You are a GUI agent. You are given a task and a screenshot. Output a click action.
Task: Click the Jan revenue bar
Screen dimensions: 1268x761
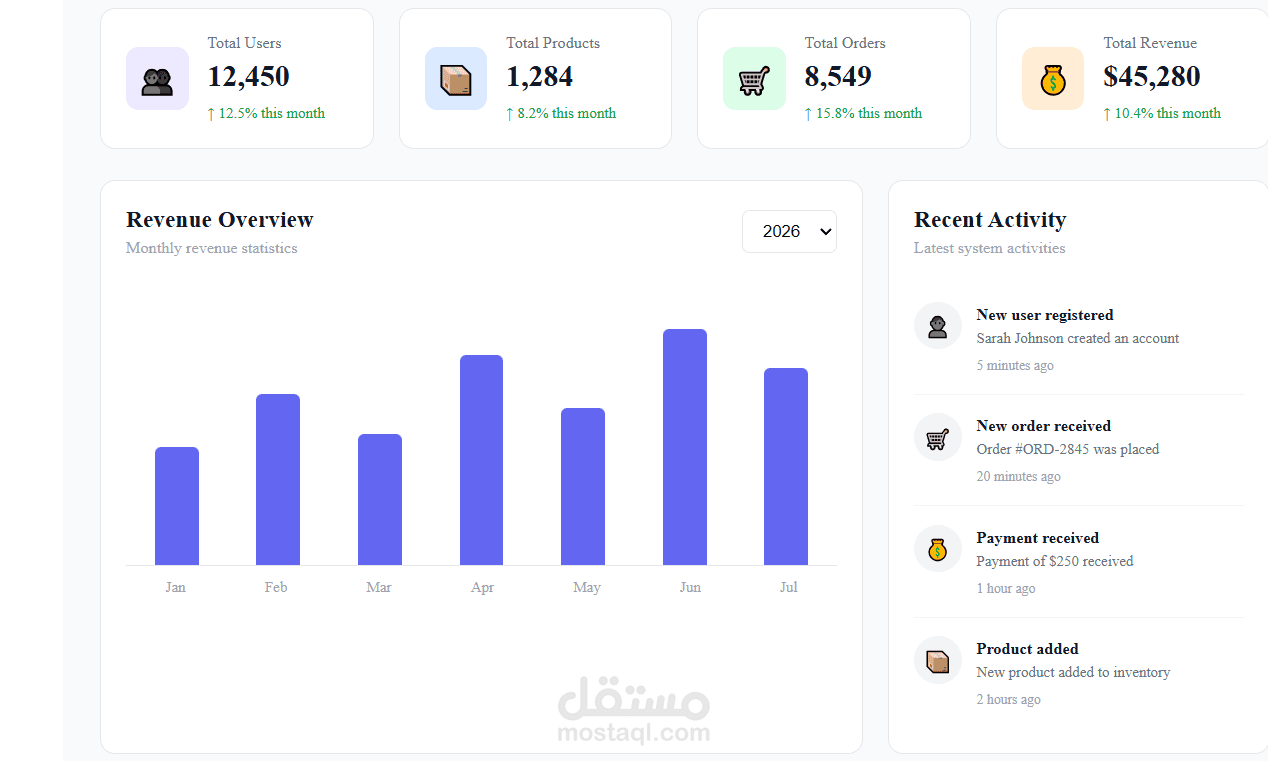177,506
